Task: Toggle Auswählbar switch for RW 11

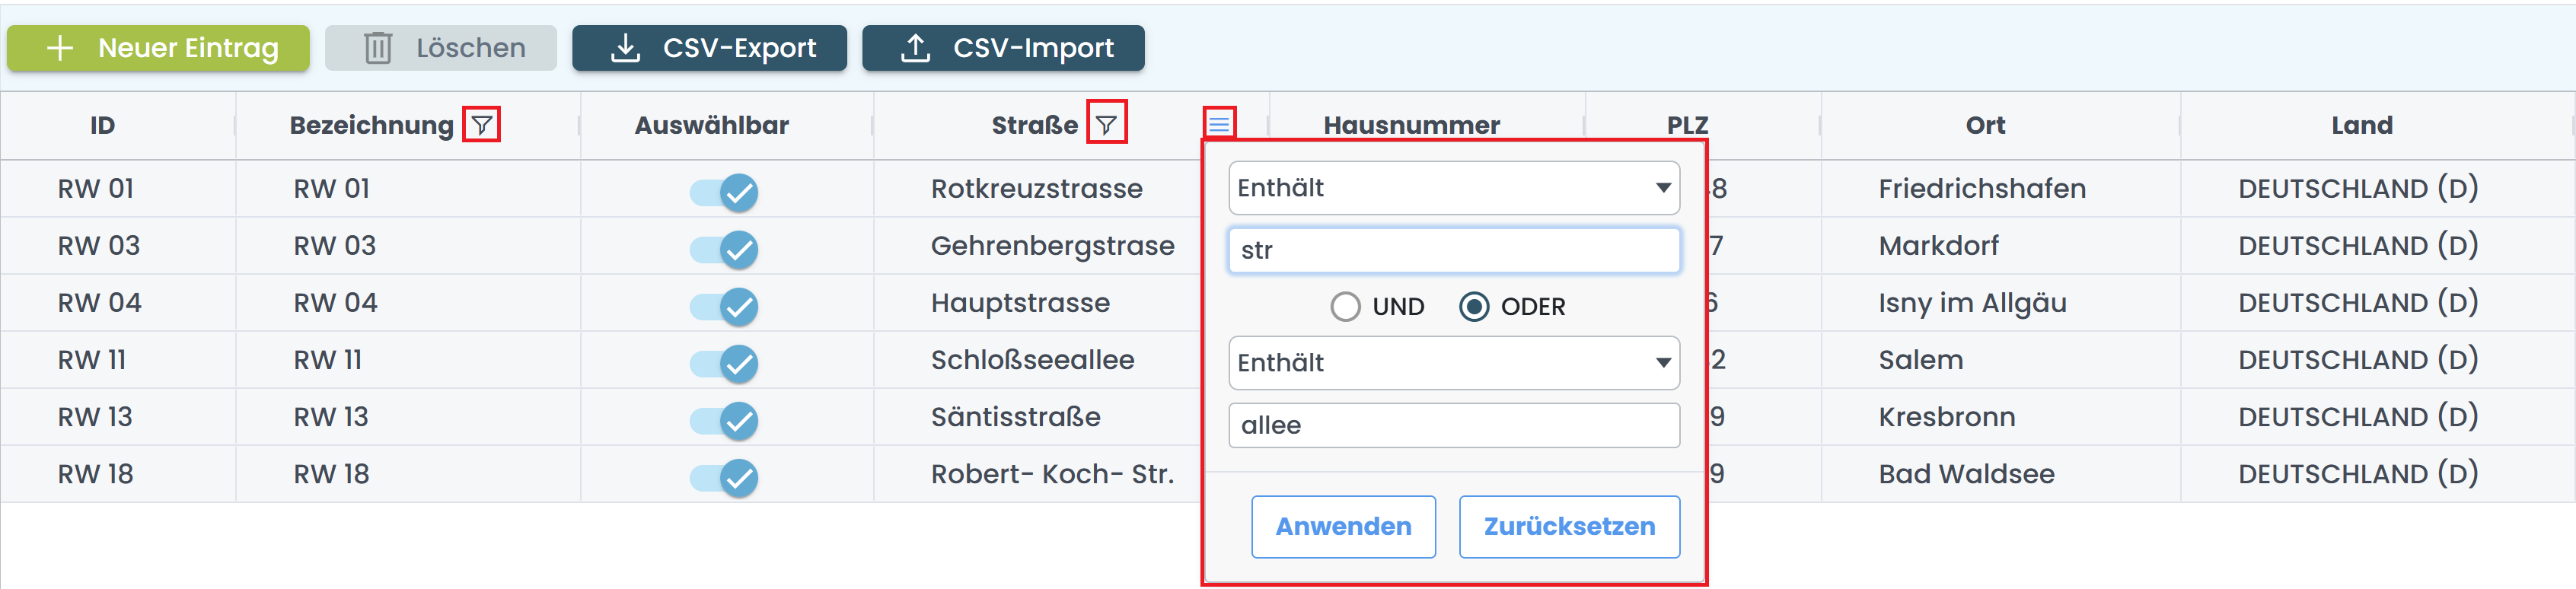Action: tap(724, 362)
